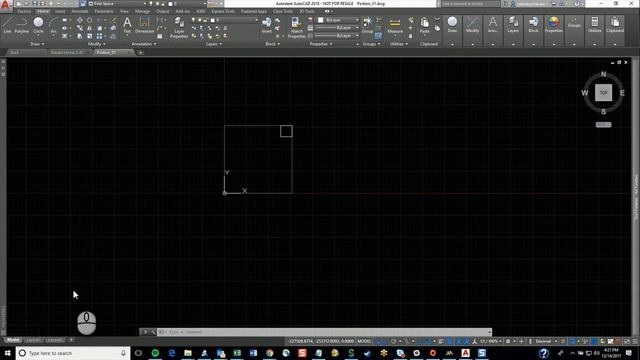The height and width of the screenshot is (360, 640).
Task: Click the Group objects icon
Action: (x=367, y=24)
